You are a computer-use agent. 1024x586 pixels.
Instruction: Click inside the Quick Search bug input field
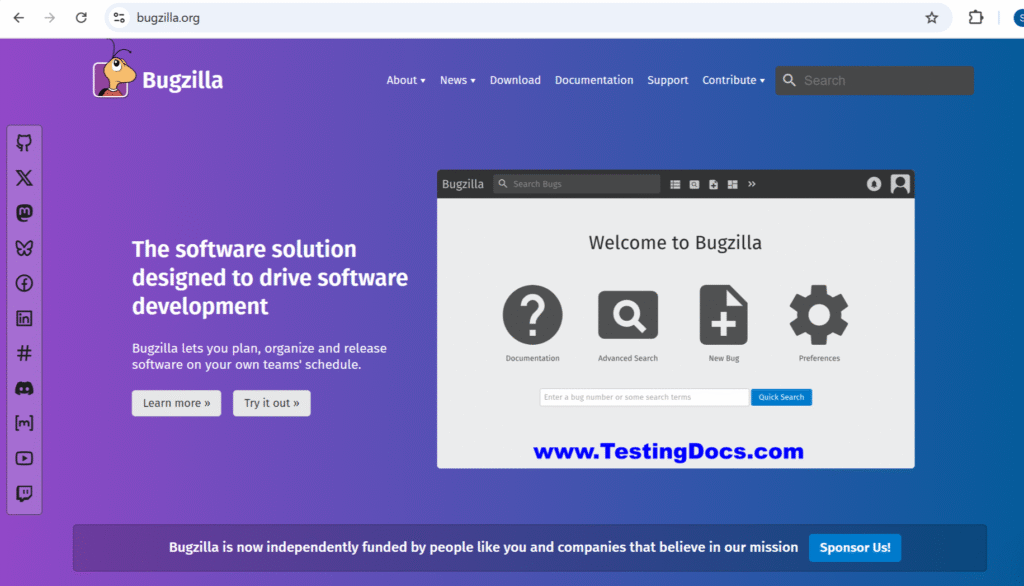pyautogui.click(x=644, y=397)
